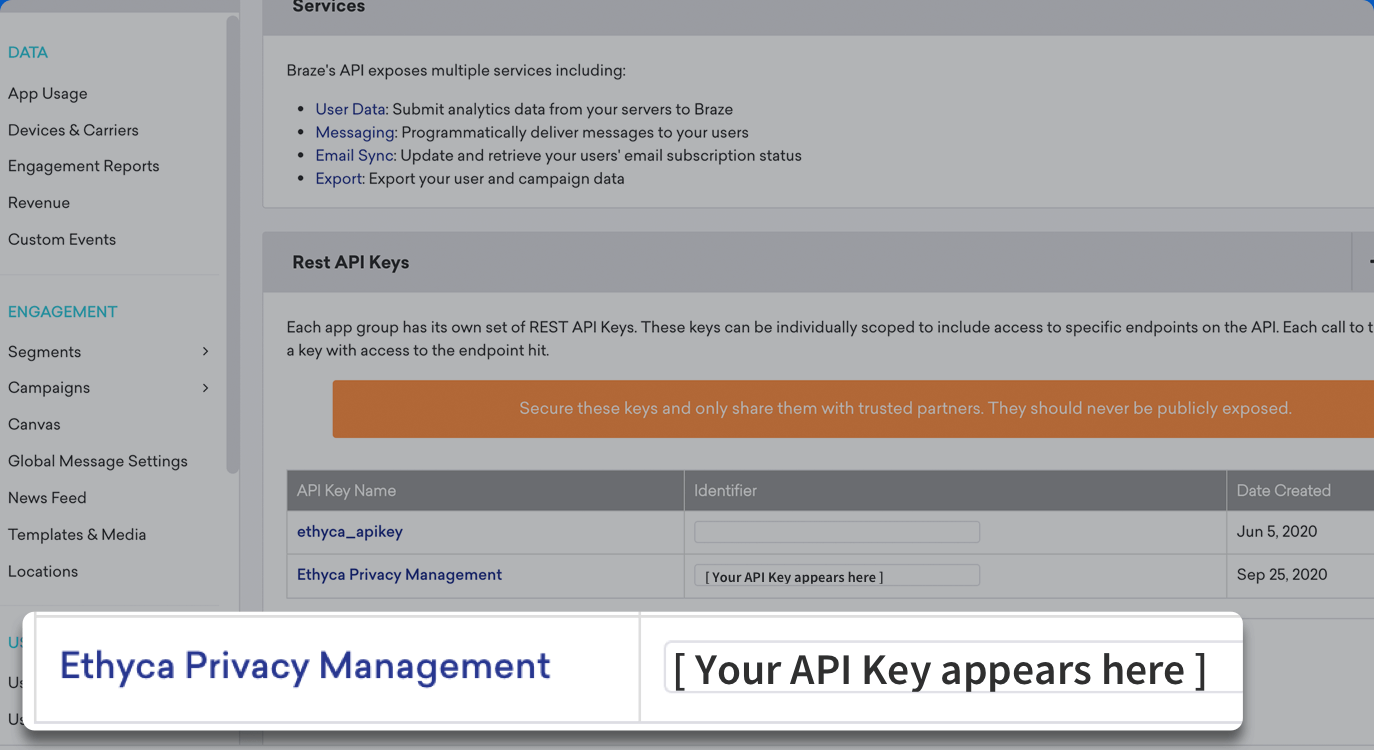Screen dimensions: 1374x750
Task: Open Campaigns in sidebar
Action: click(49, 388)
